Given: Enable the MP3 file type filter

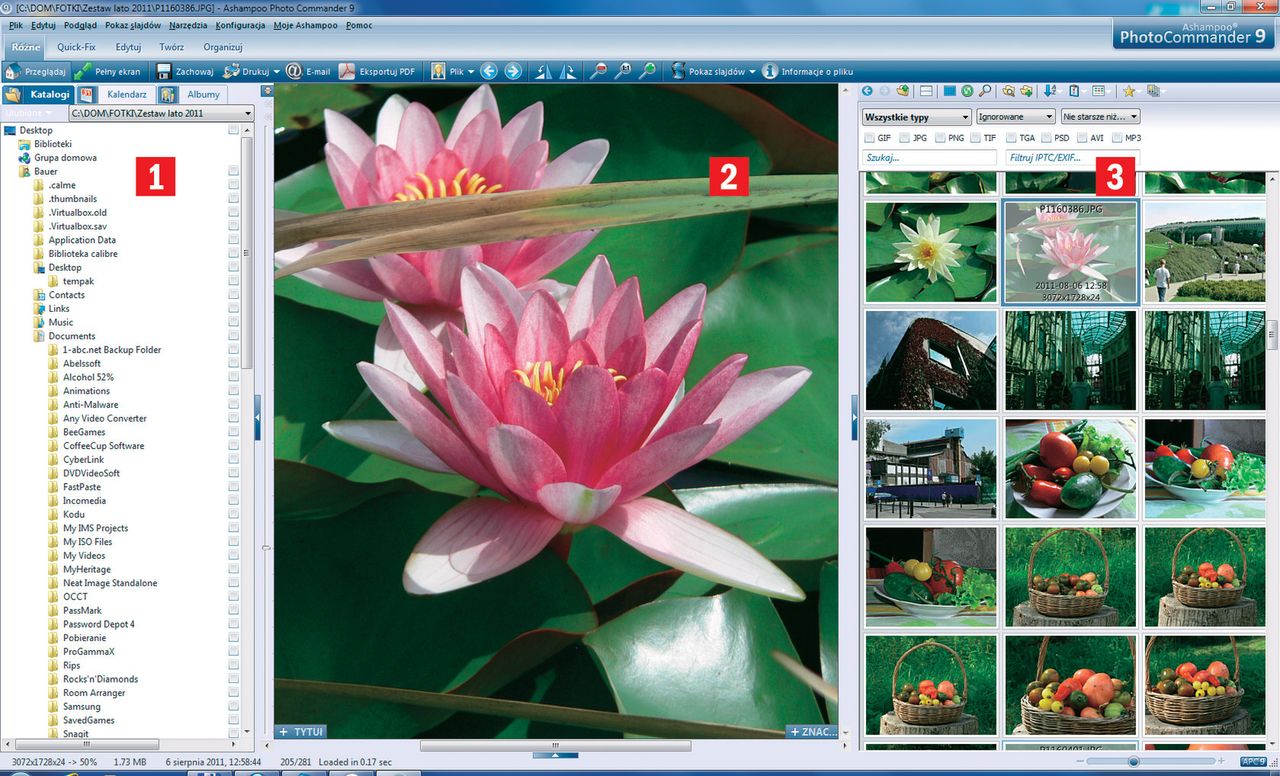Looking at the screenshot, I should [x=1116, y=138].
